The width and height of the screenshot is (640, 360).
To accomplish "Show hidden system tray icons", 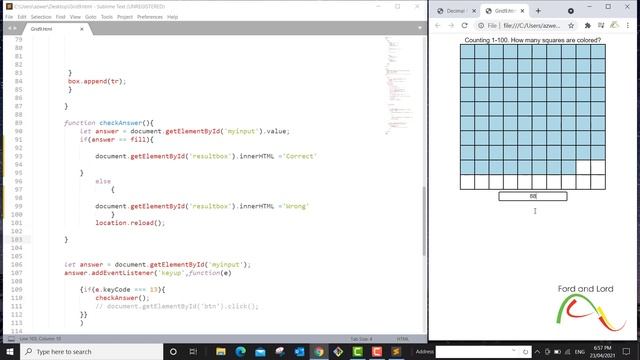I will click(x=538, y=351).
